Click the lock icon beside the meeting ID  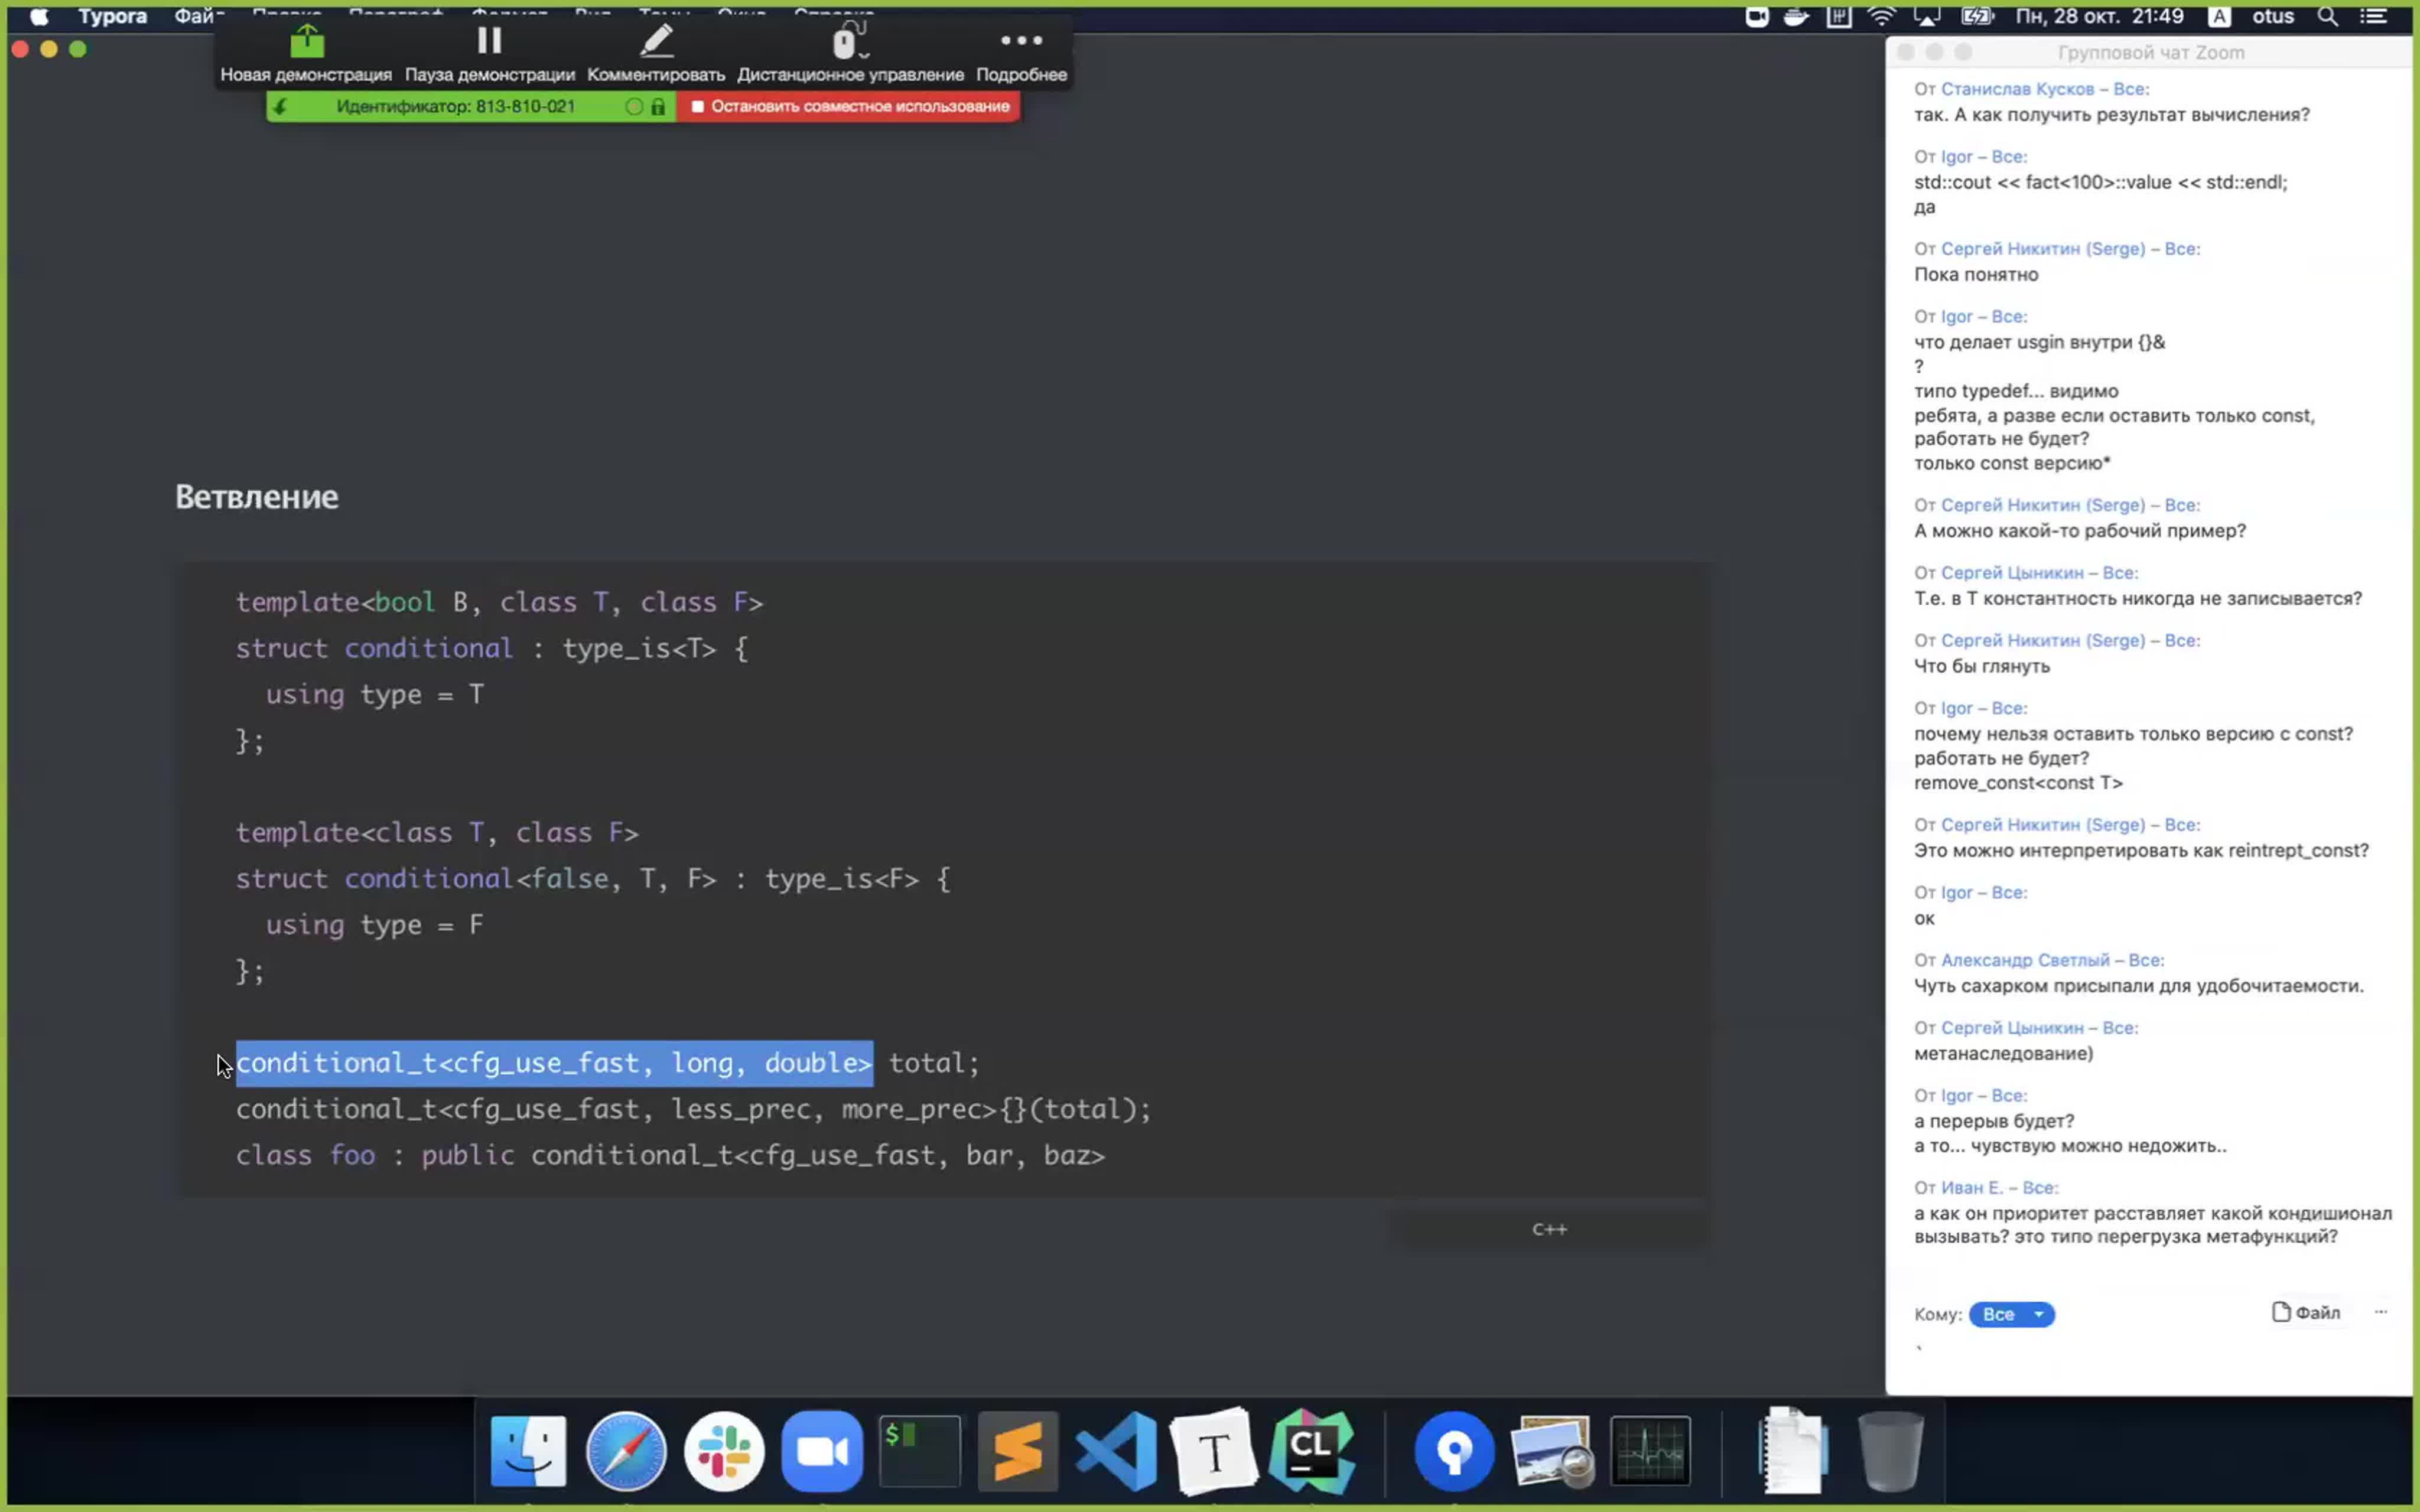(x=658, y=106)
